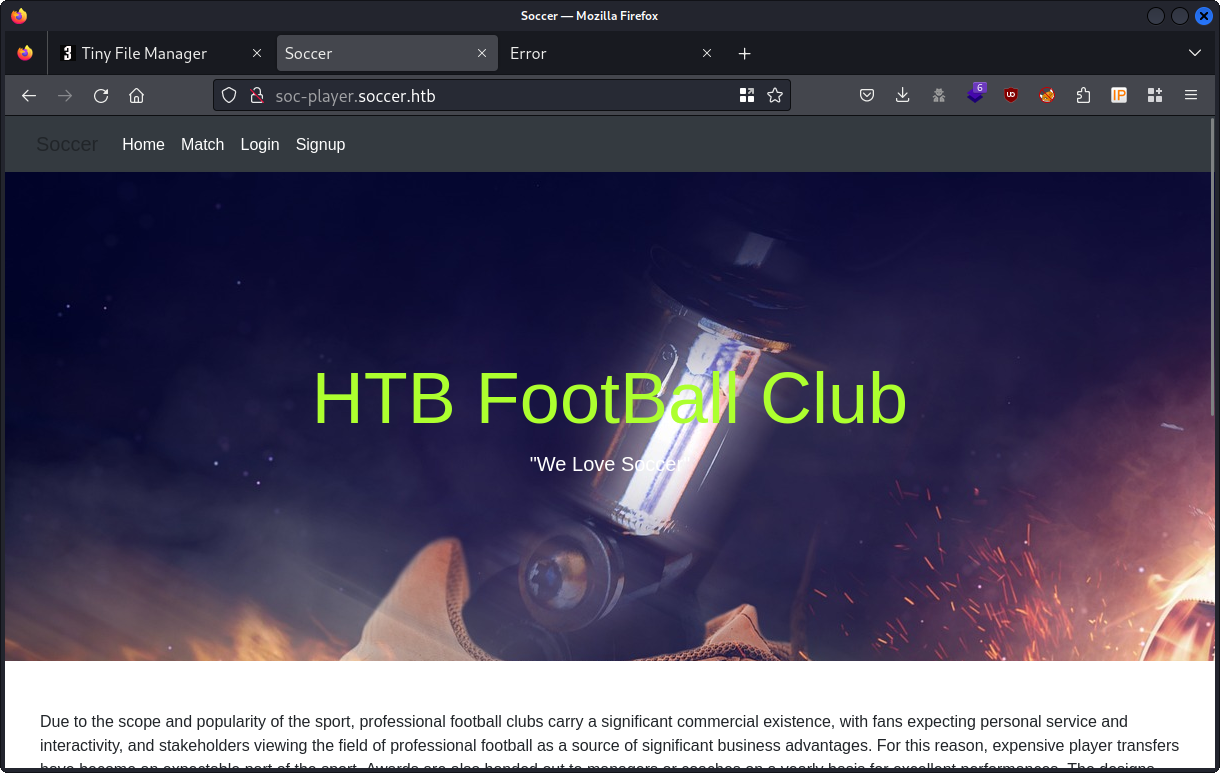Viewport: 1220px width, 773px height.
Task: Click the tracking protection shield icon
Action: point(229,96)
